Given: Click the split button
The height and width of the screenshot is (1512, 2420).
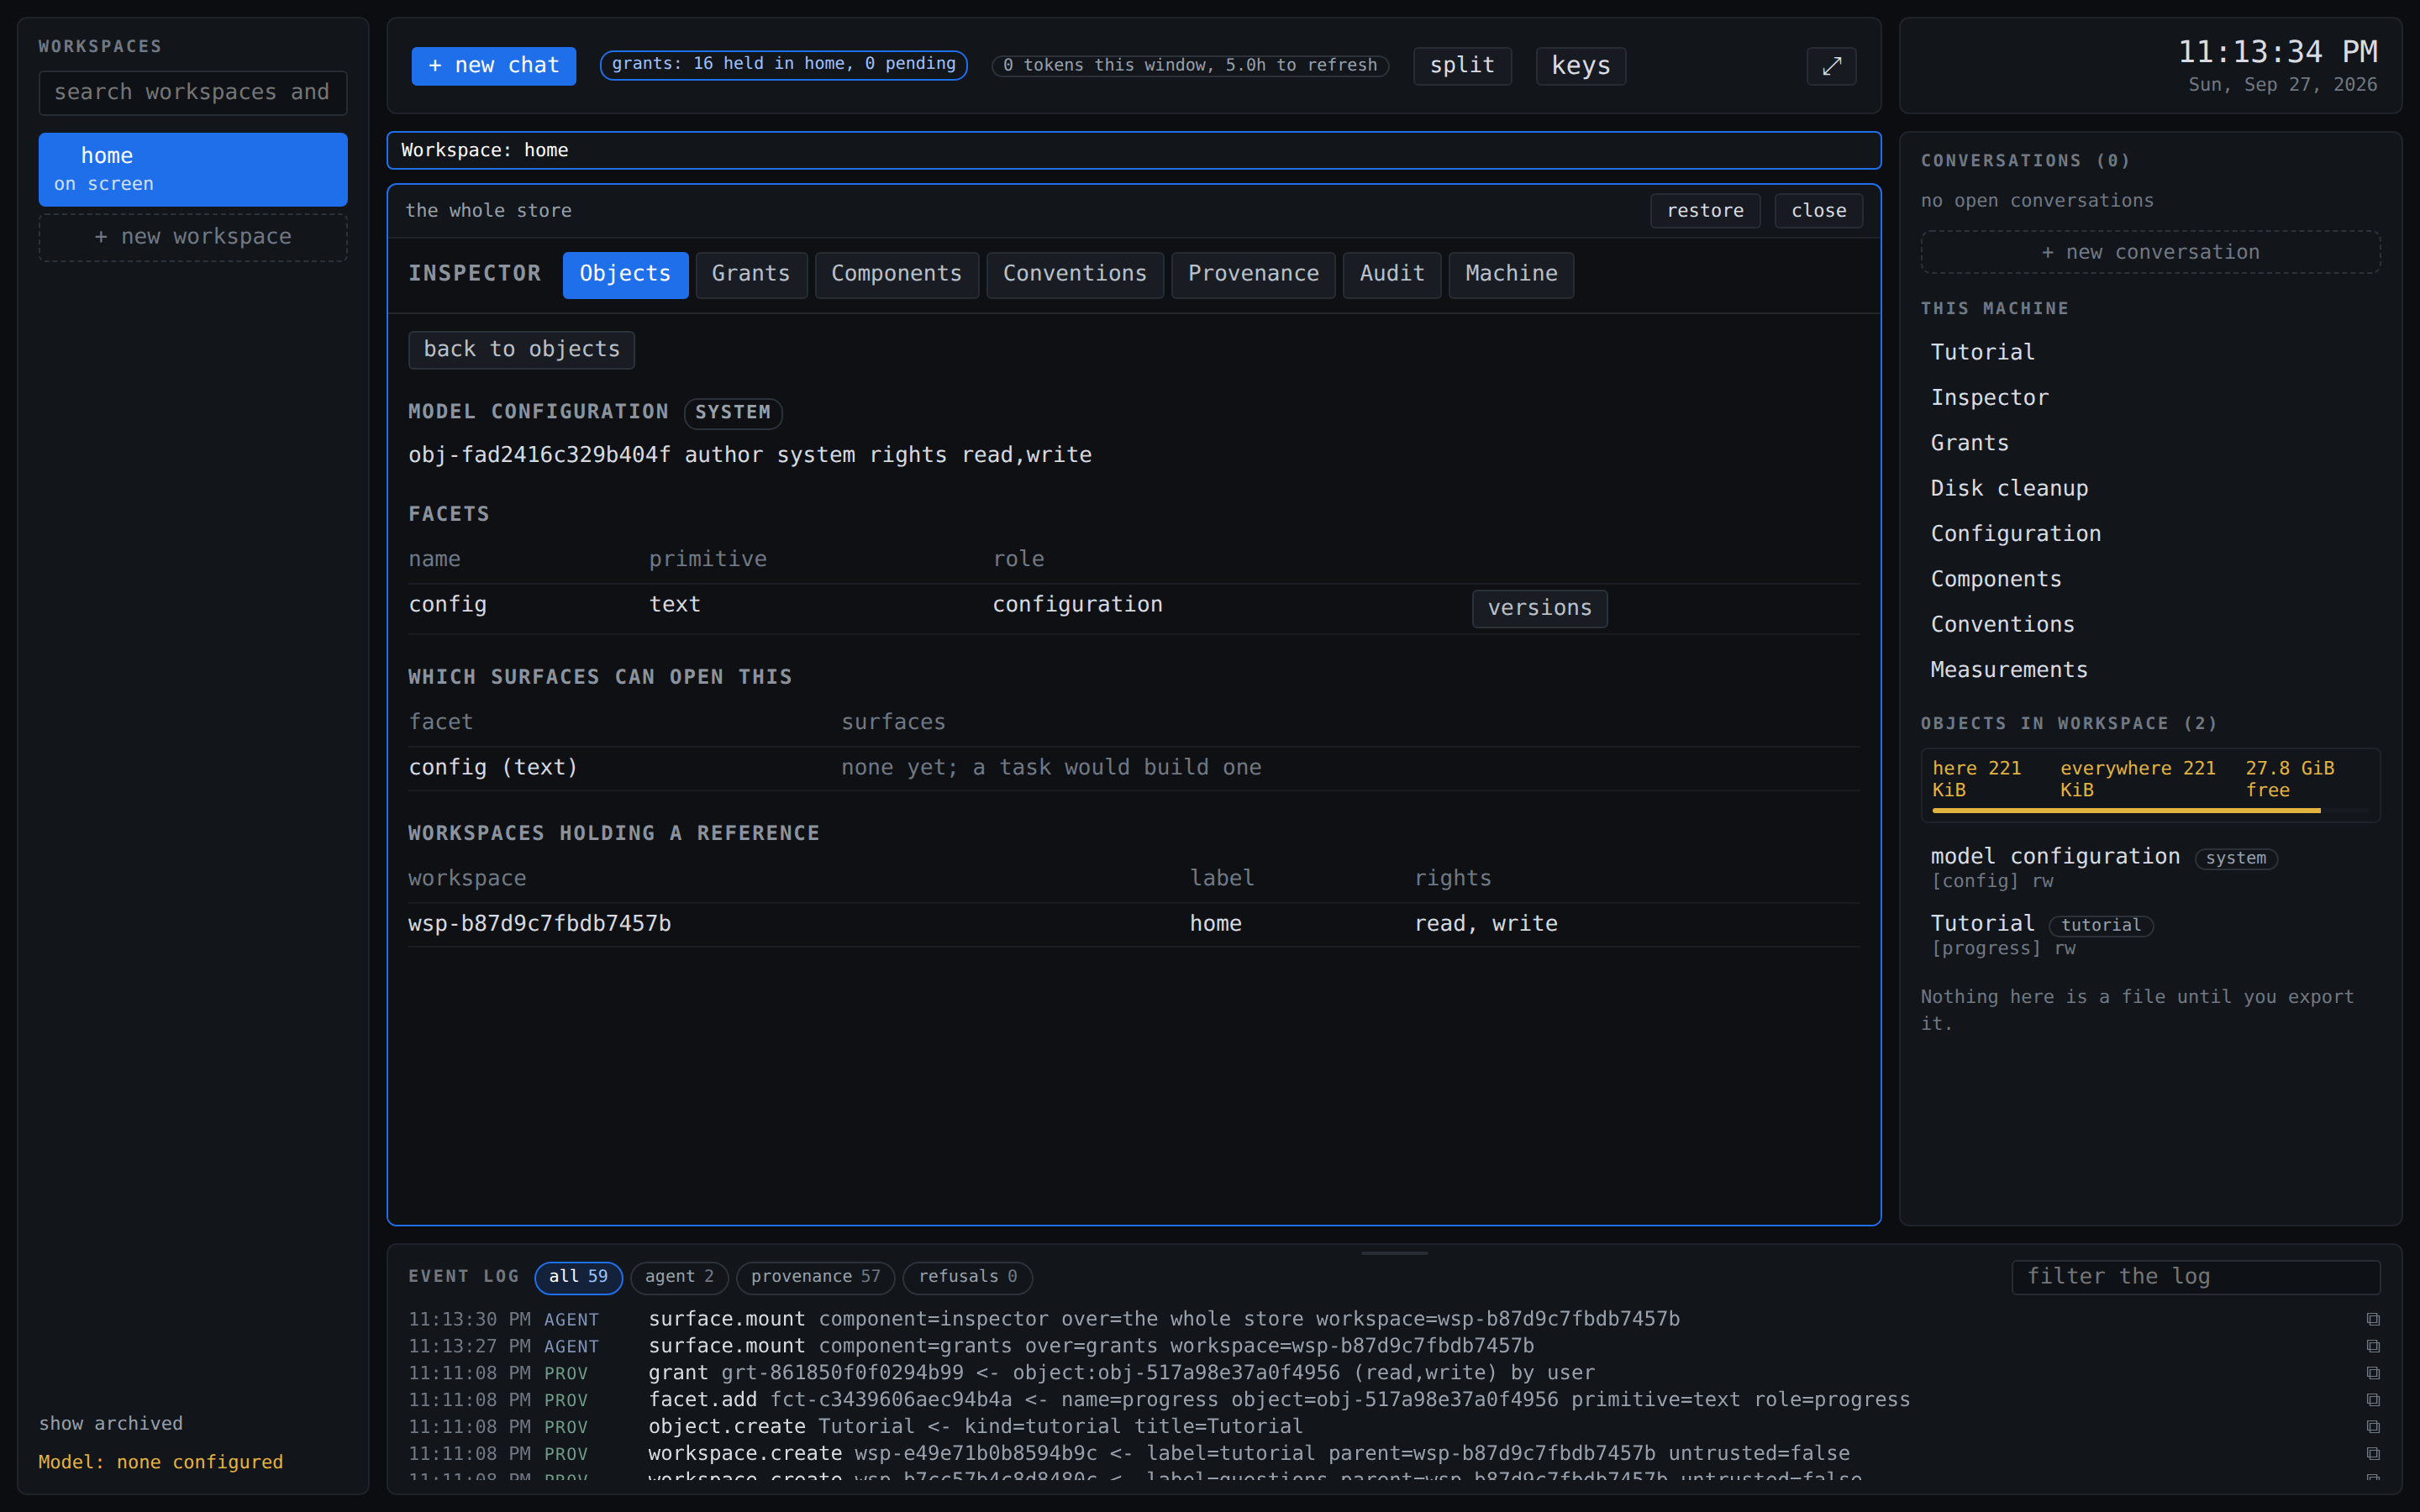Looking at the screenshot, I should 1462,66.
